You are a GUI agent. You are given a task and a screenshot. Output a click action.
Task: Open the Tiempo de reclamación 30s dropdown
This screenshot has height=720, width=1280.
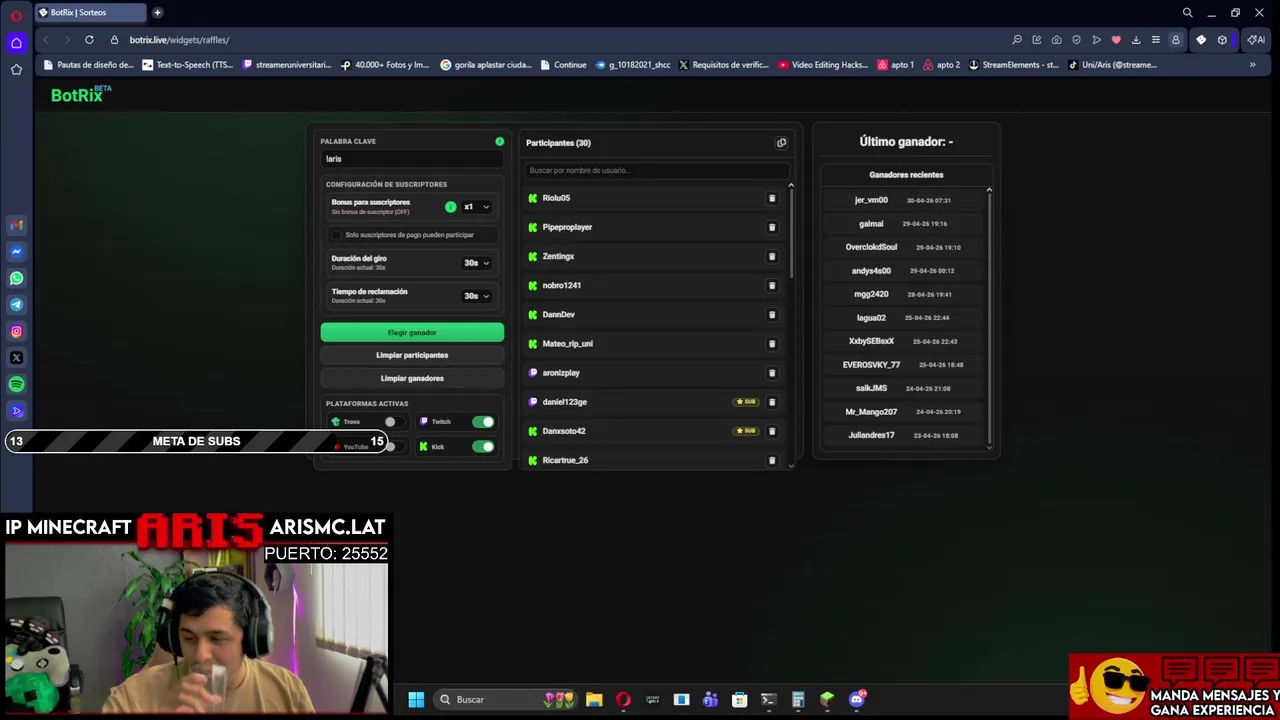[476, 296]
